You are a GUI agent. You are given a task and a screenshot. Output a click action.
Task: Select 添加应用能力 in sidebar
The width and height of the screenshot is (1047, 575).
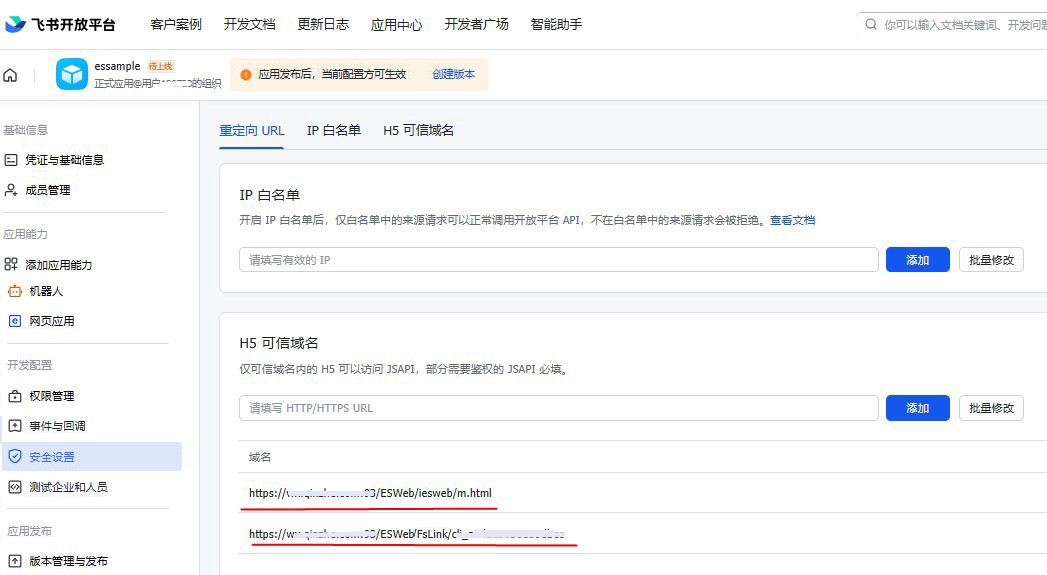pyautogui.click(x=60, y=265)
